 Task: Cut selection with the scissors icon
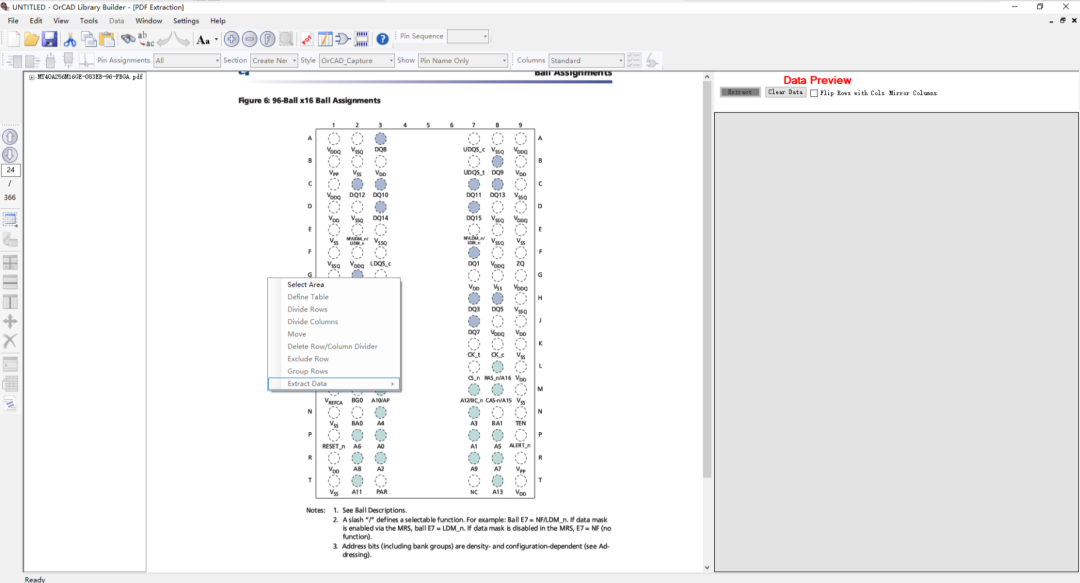tap(70, 39)
